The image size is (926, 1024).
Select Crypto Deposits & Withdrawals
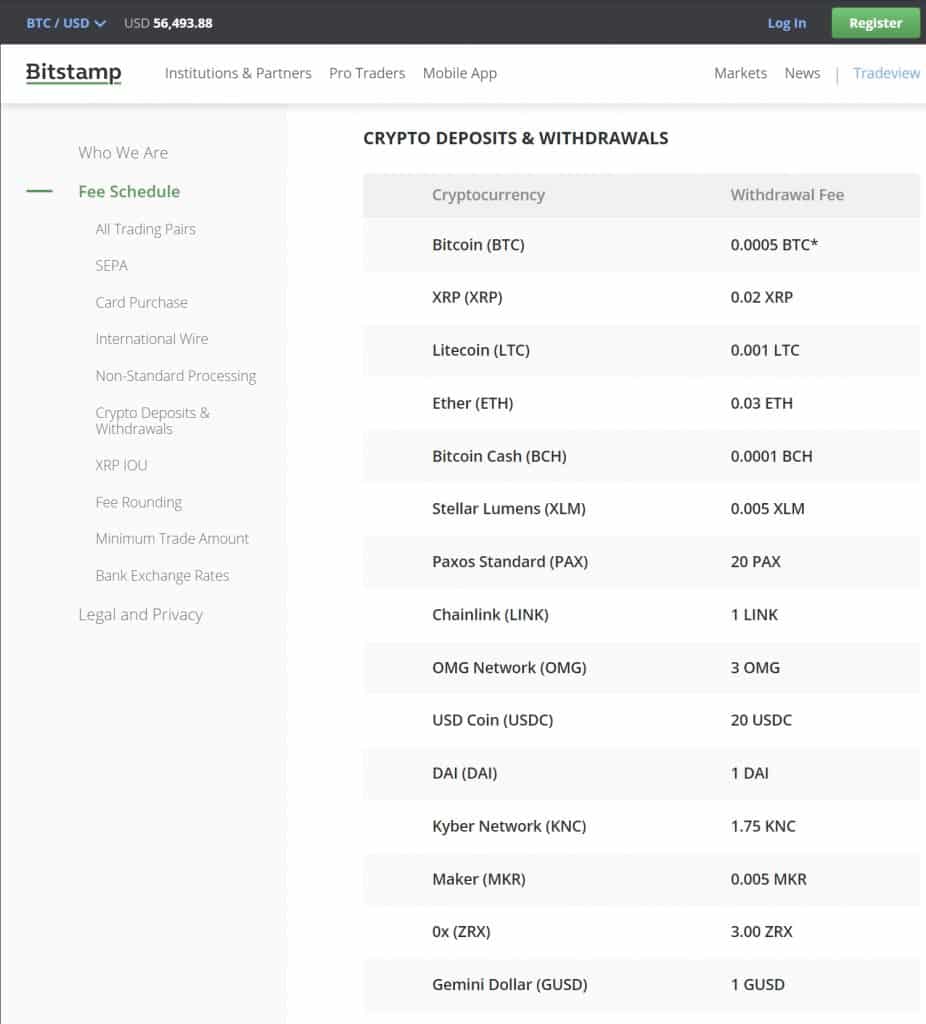click(x=155, y=420)
